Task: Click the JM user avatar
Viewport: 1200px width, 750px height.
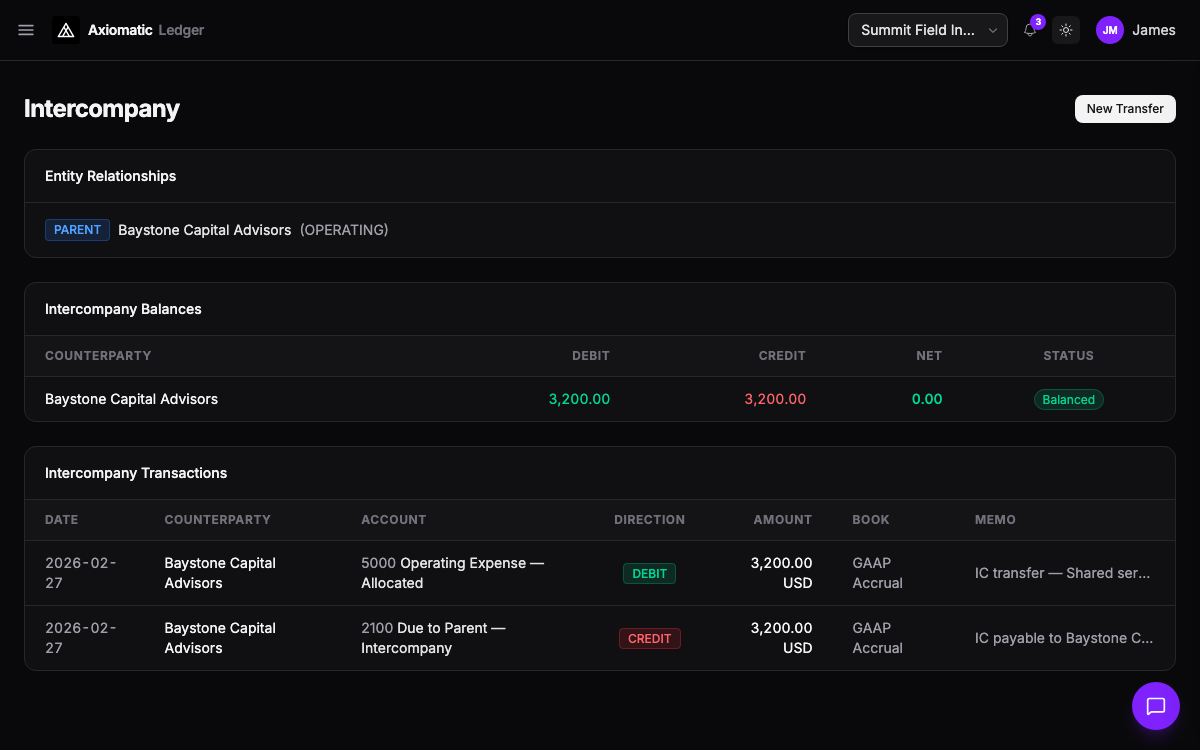Action: pos(1110,30)
